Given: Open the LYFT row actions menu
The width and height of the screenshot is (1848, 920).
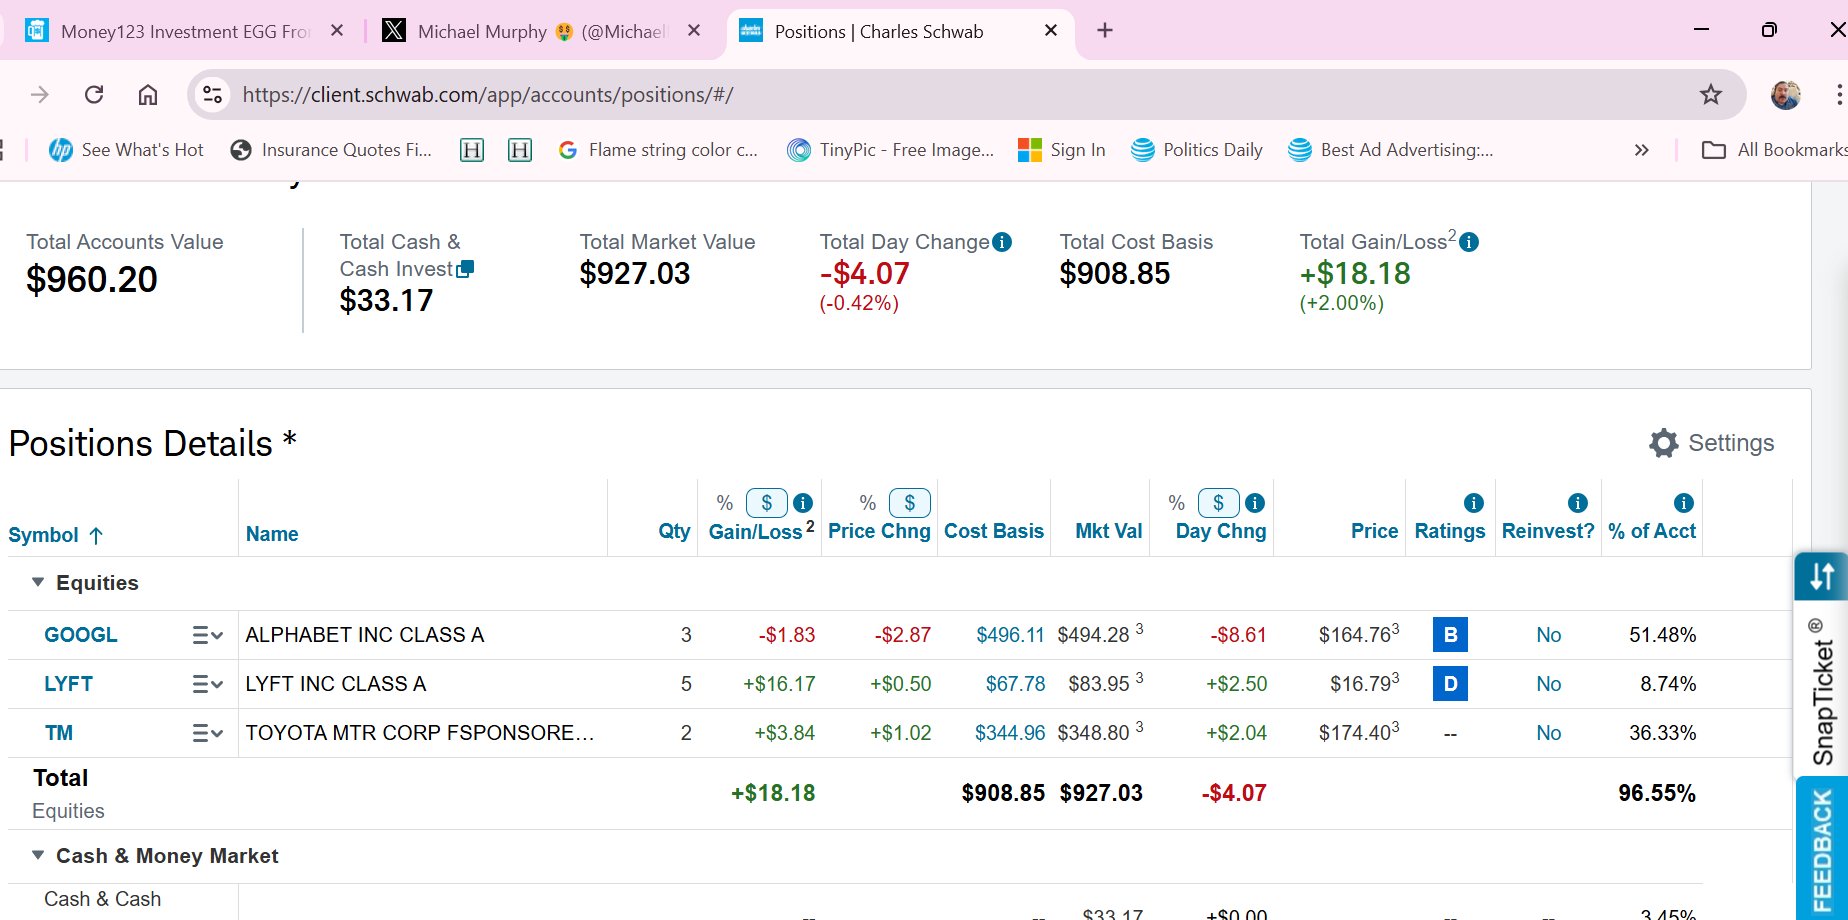Looking at the screenshot, I should pyautogui.click(x=207, y=684).
